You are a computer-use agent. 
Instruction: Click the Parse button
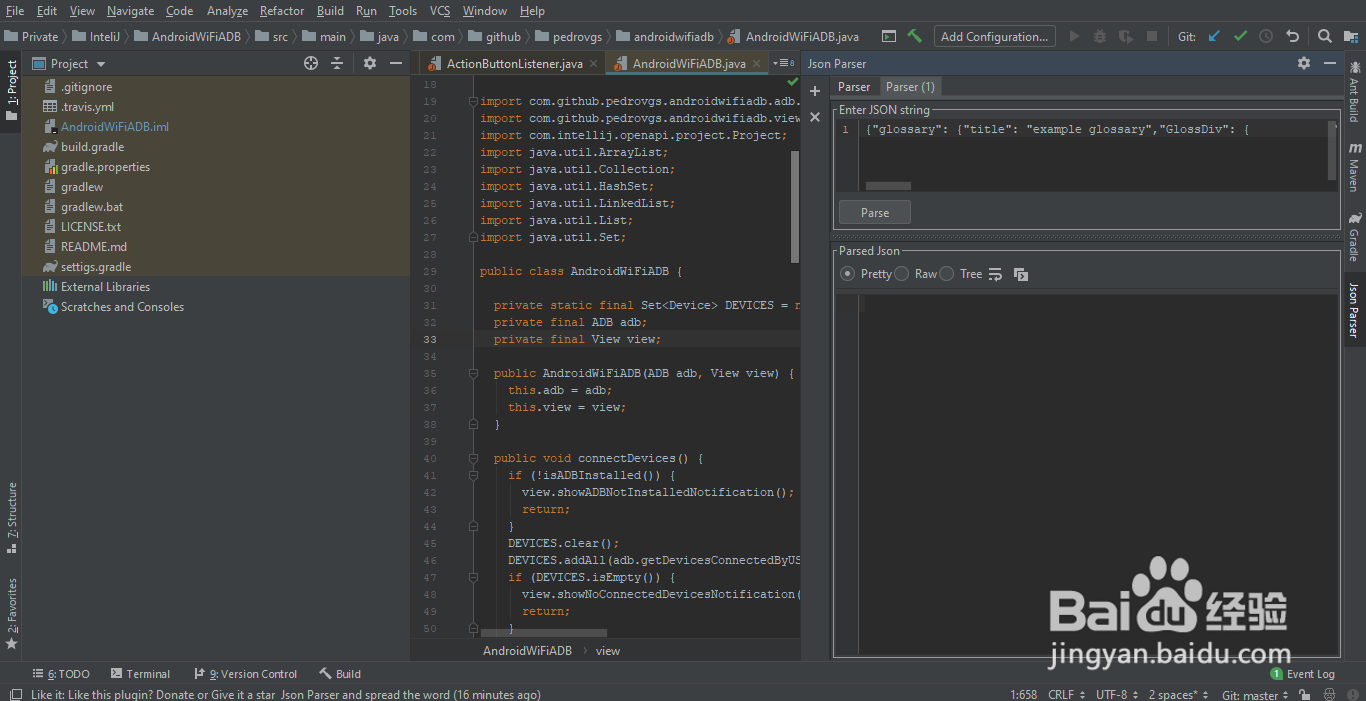tap(875, 213)
